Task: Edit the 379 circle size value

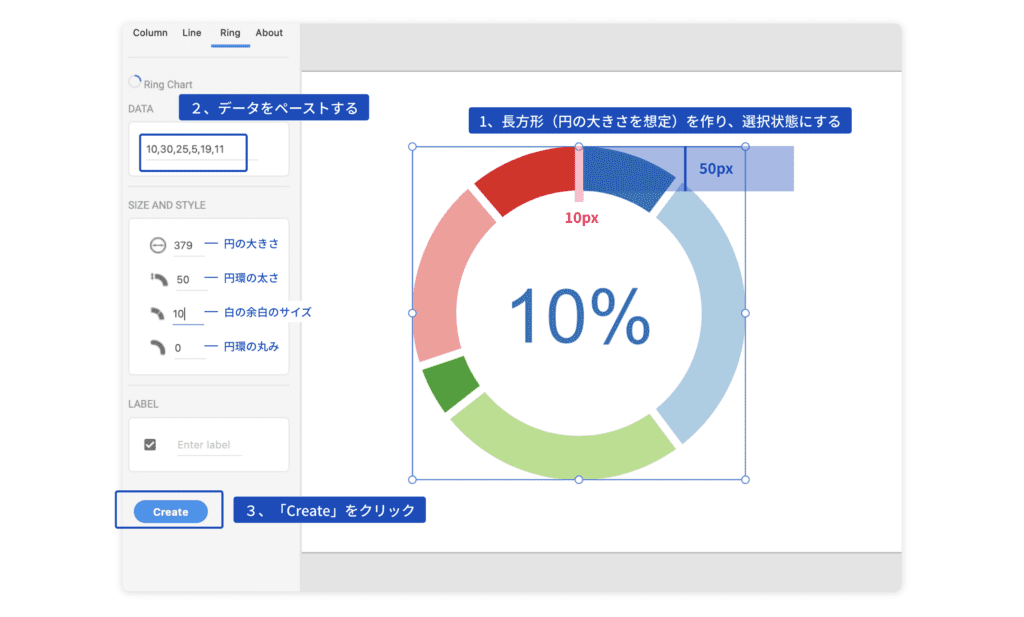Action: 186,243
